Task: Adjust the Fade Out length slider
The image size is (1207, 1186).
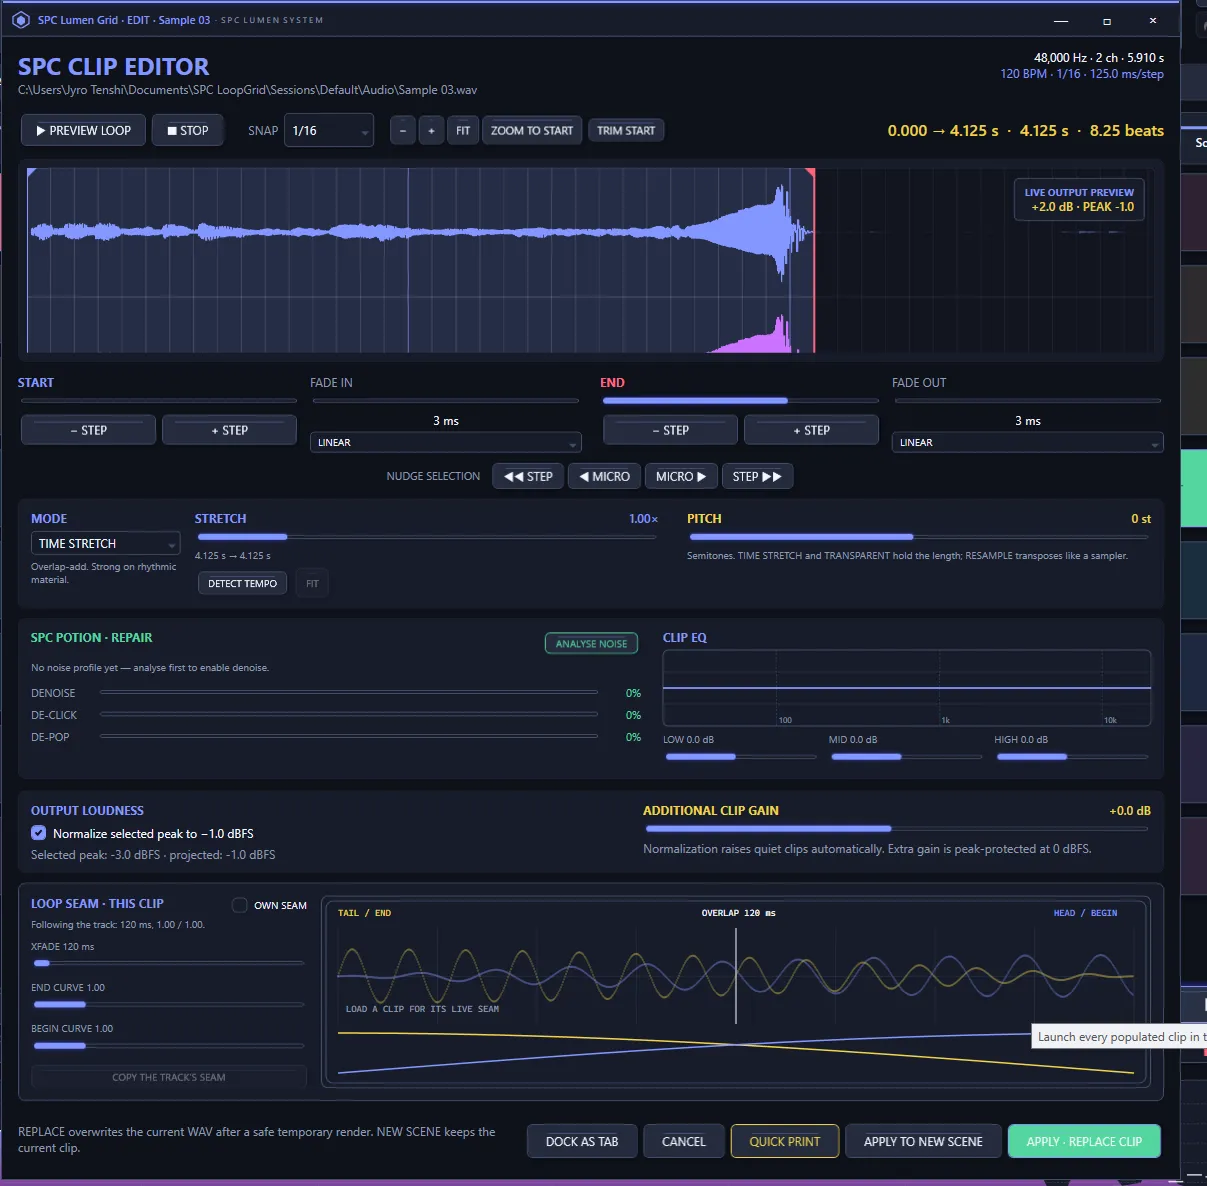Action: (1027, 401)
